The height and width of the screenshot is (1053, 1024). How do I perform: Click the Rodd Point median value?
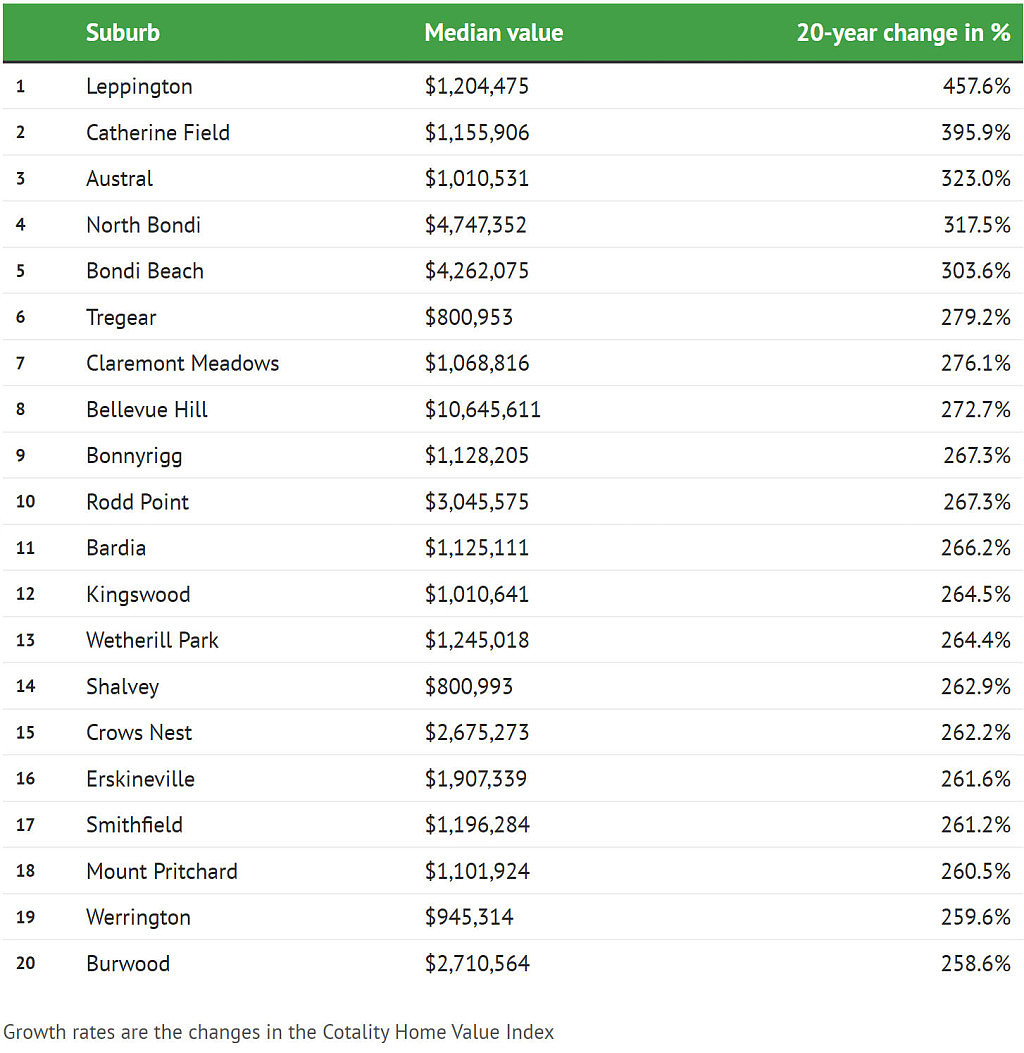(477, 502)
